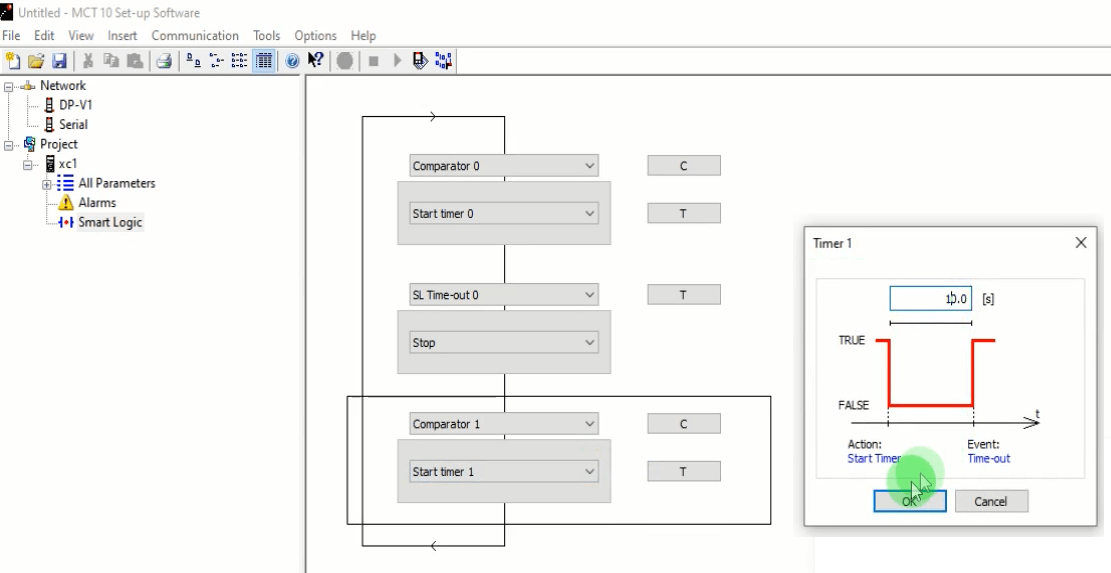Click the timer seconds value input field
The height and width of the screenshot is (573, 1111).
[x=930, y=298]
